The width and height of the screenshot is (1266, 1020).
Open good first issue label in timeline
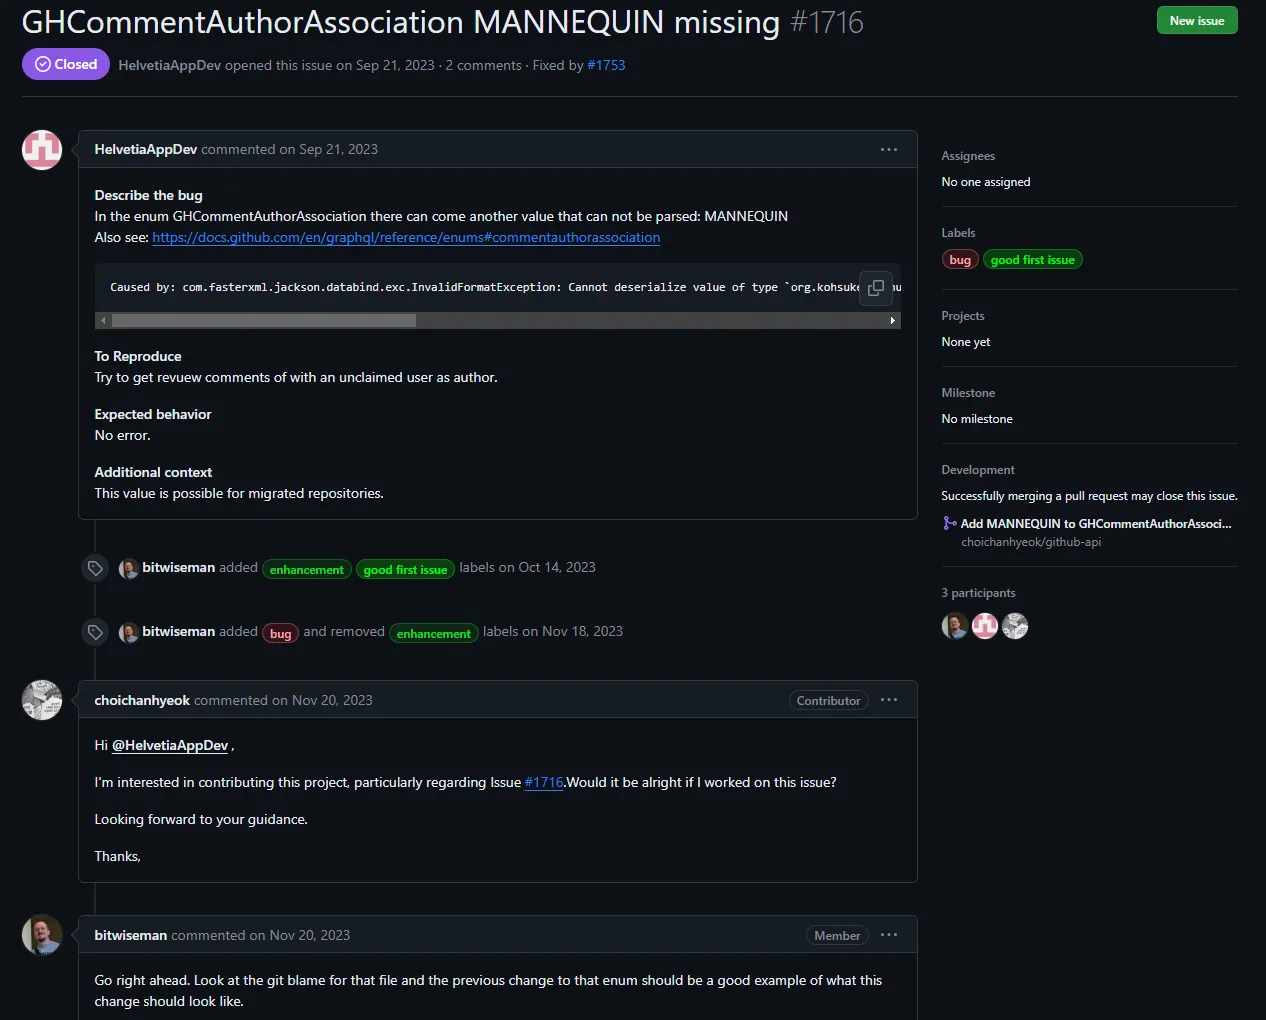coord(405,569)
